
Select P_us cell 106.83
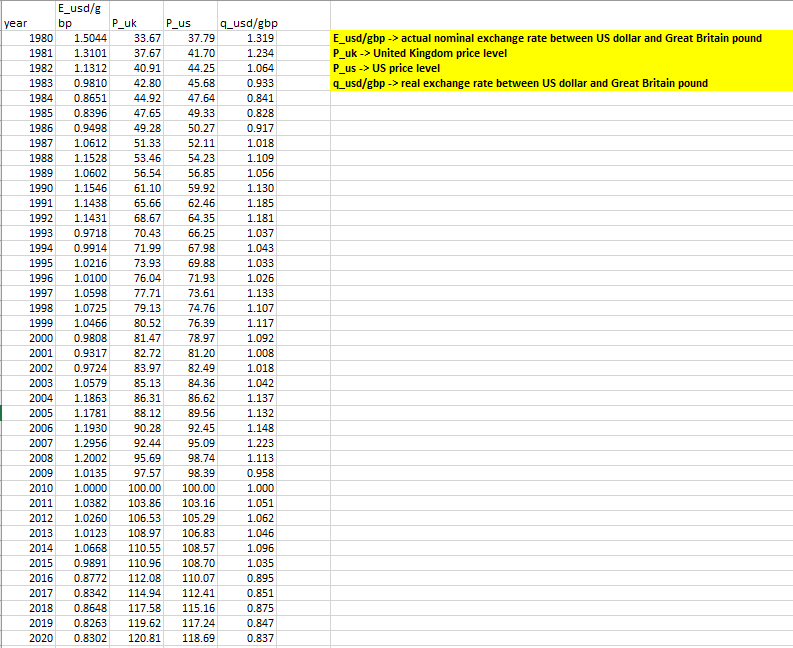click(191, 533)
